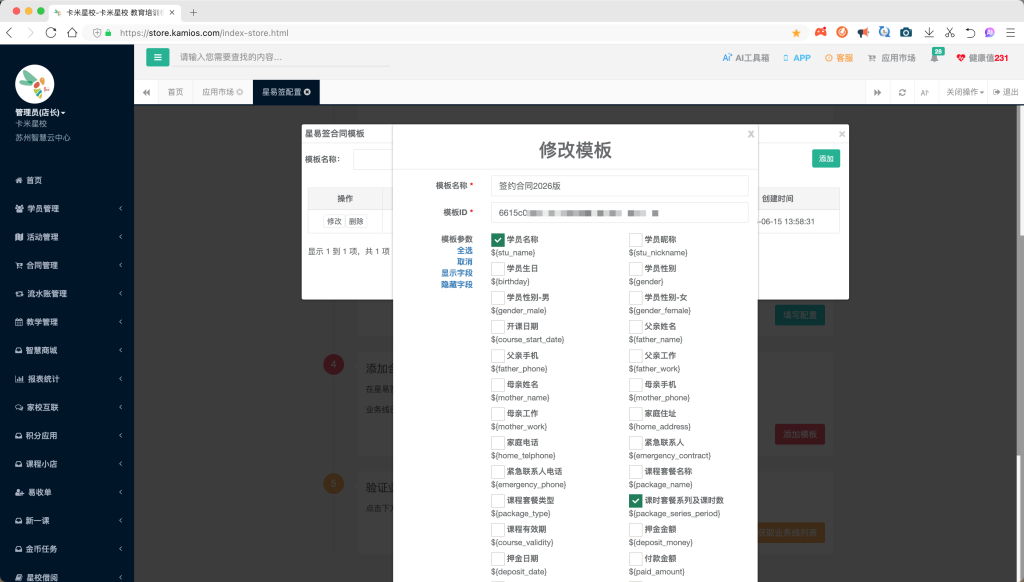Screen dimensions: 1024x582
Task: Close the 星易签配置 tab via its x icon
Action: [308, 92]
